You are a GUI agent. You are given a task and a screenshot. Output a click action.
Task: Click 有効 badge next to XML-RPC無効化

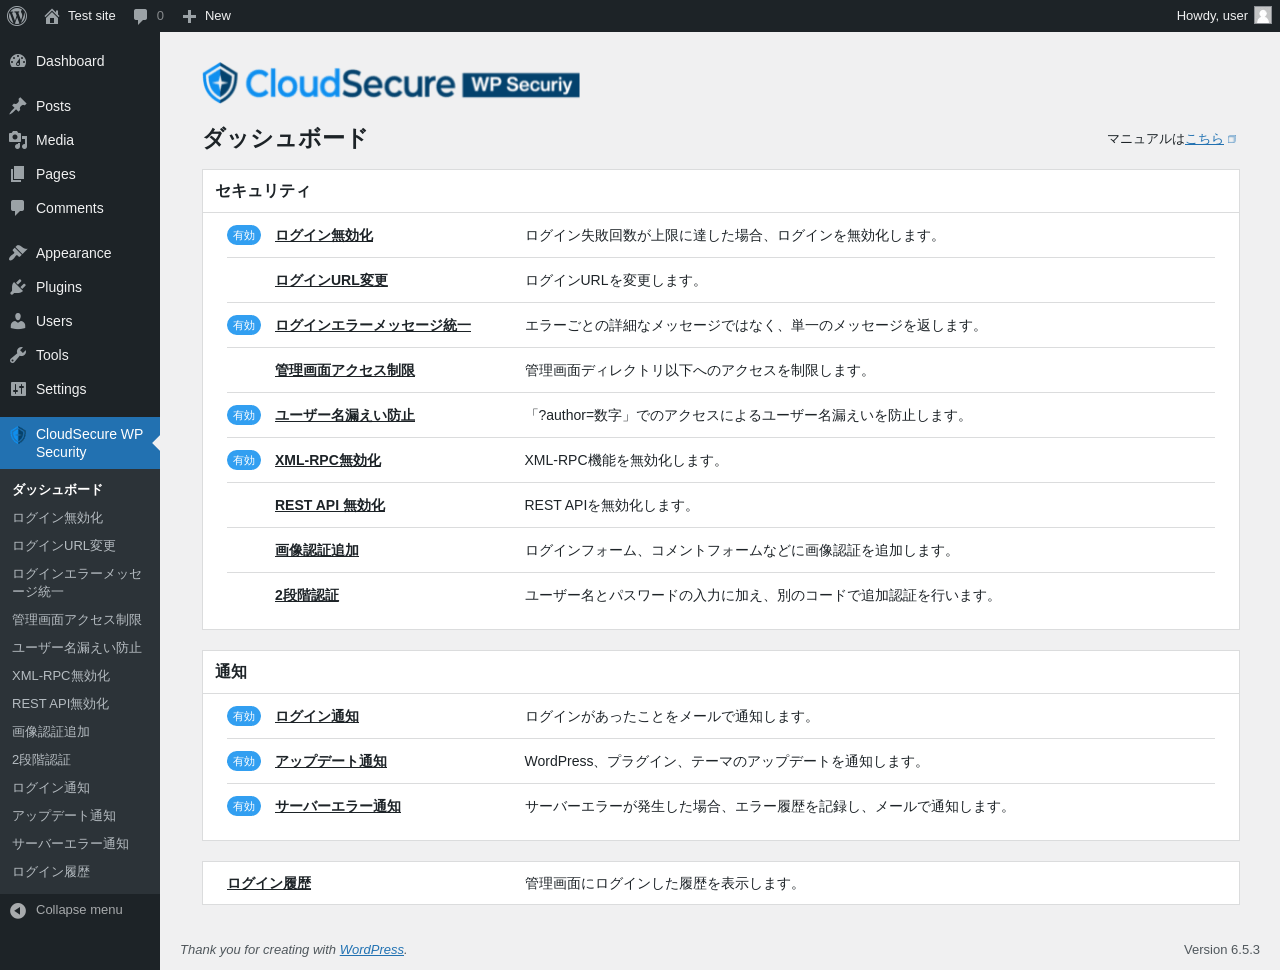244,460
